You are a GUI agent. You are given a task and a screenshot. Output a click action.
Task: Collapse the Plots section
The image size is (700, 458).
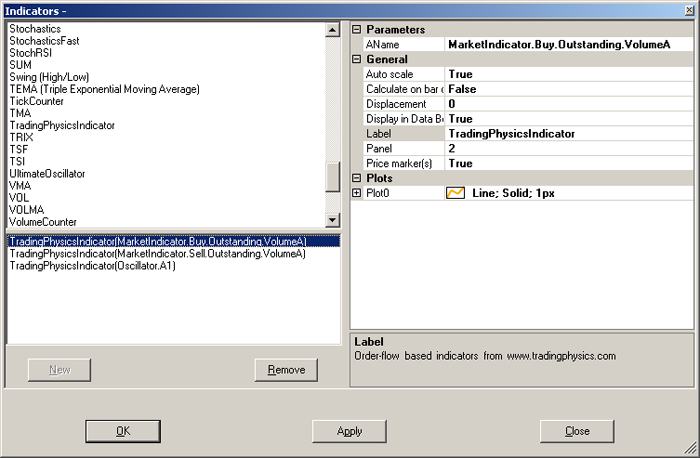pyautogui.click(x=357, y=178)
